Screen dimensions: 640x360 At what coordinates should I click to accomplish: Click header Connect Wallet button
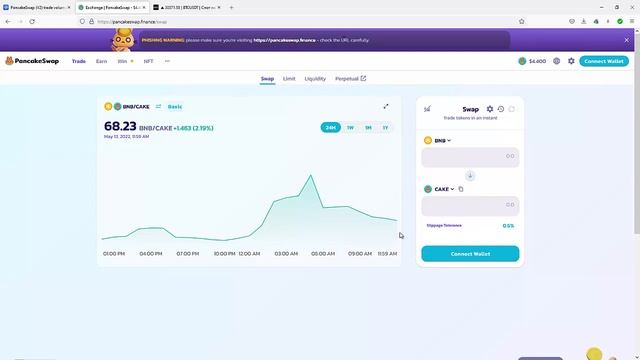(604, 61)
